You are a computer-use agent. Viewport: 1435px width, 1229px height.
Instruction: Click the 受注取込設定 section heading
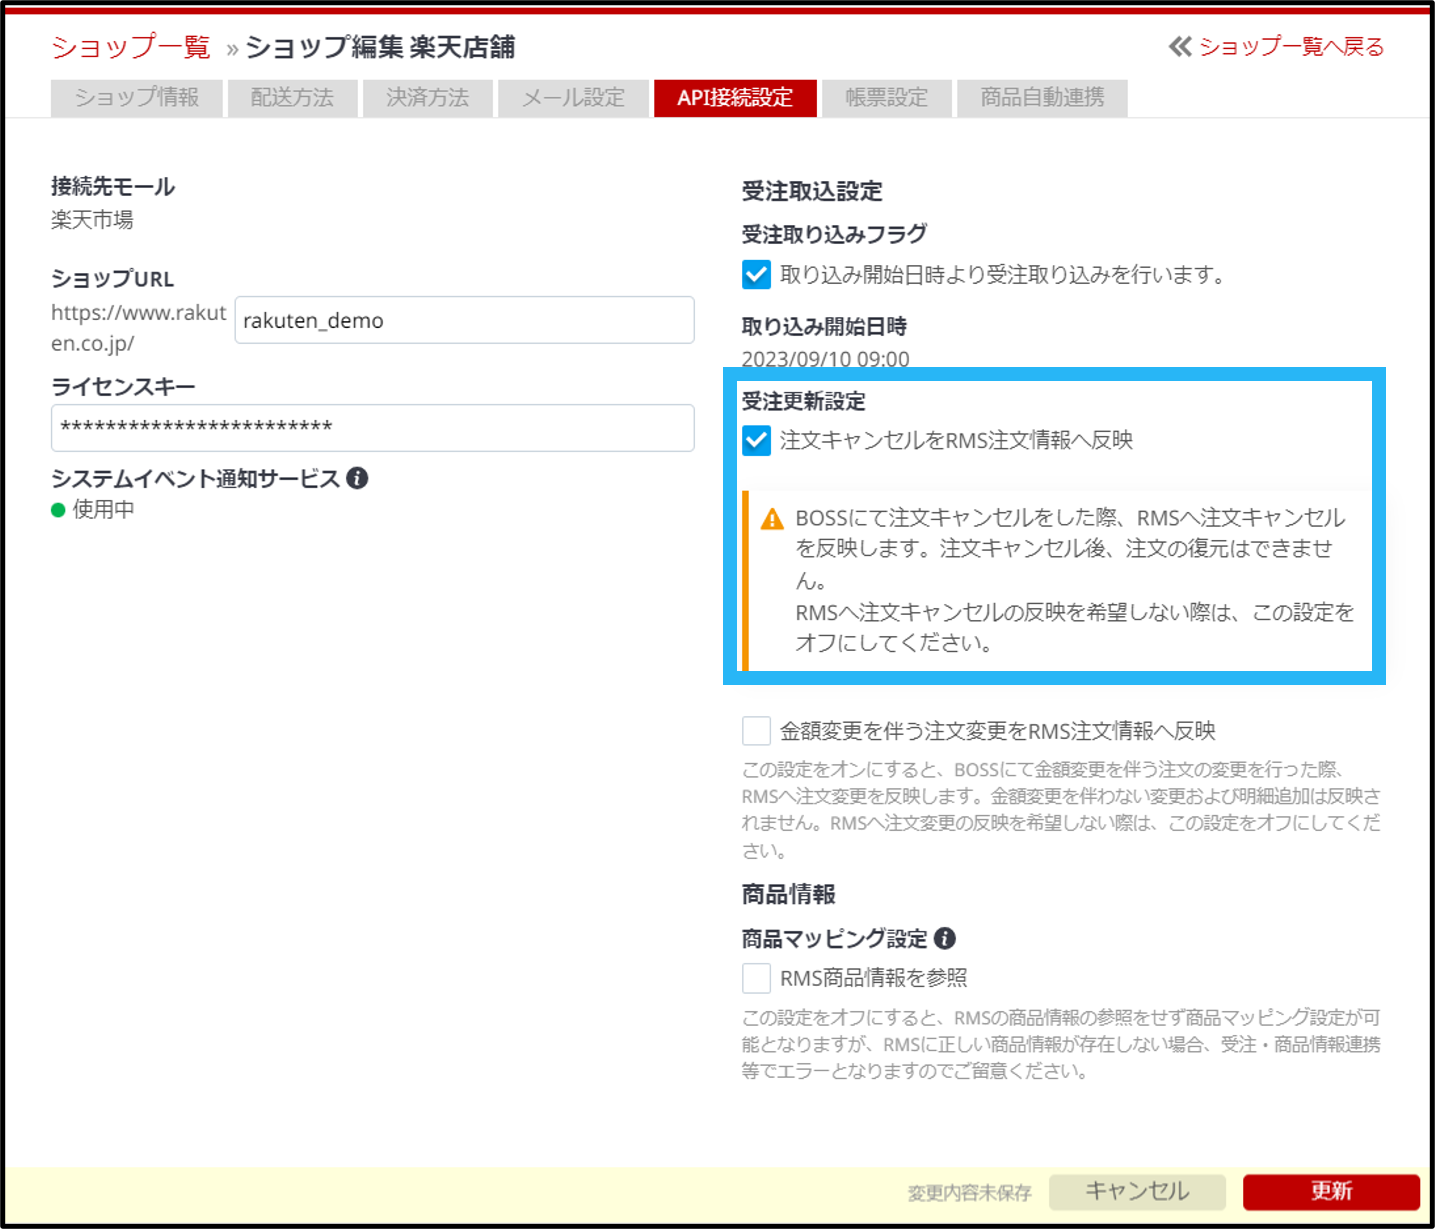[x=812, y=192]
